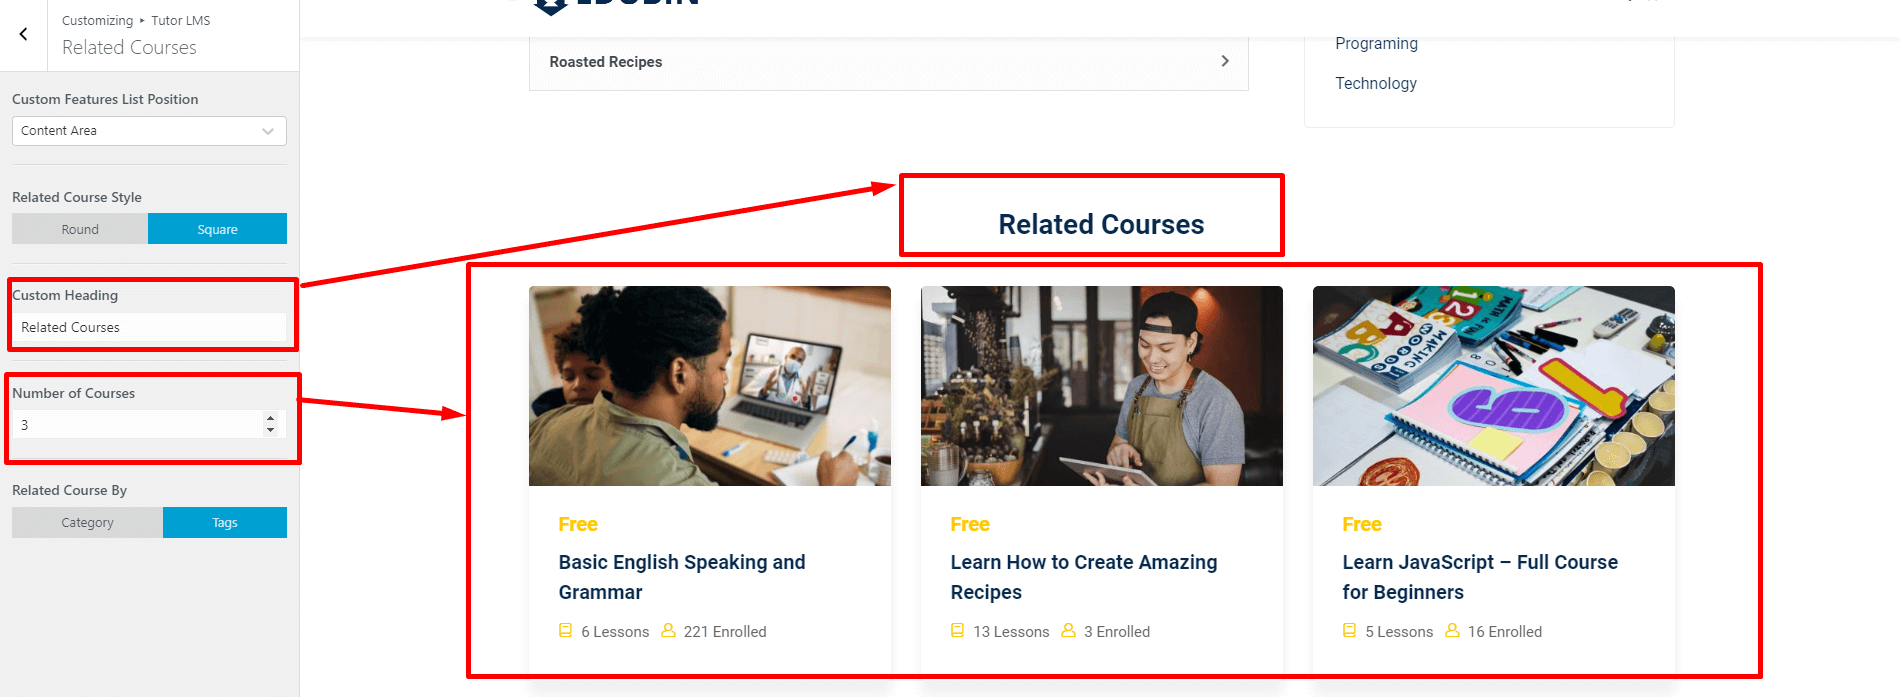This screenshot has height=697, width=1900.
Task: Increase Number of Courses with up arrow
Action: (270, 419)
